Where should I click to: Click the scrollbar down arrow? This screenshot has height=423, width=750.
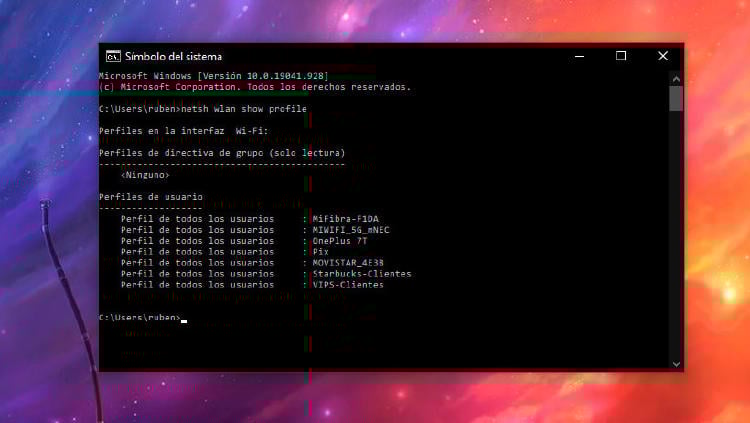point(676,363)
